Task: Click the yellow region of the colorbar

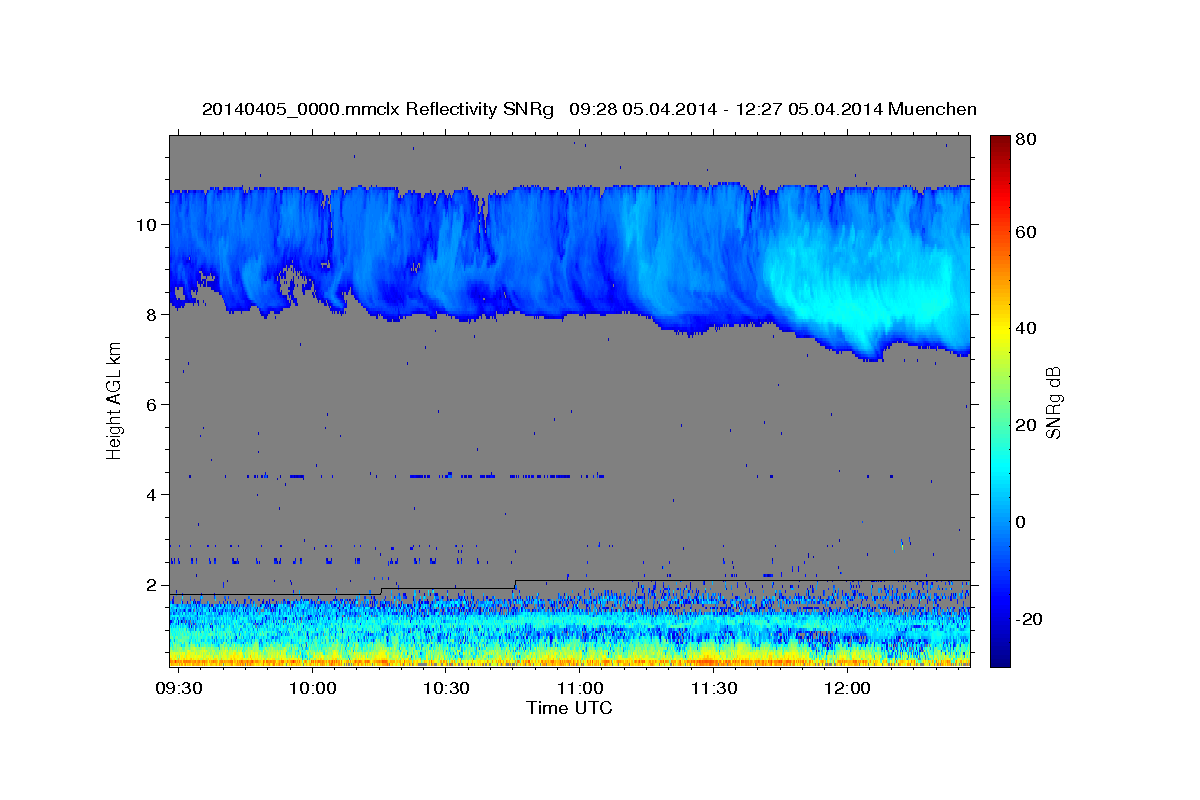Action: (999, 328)
